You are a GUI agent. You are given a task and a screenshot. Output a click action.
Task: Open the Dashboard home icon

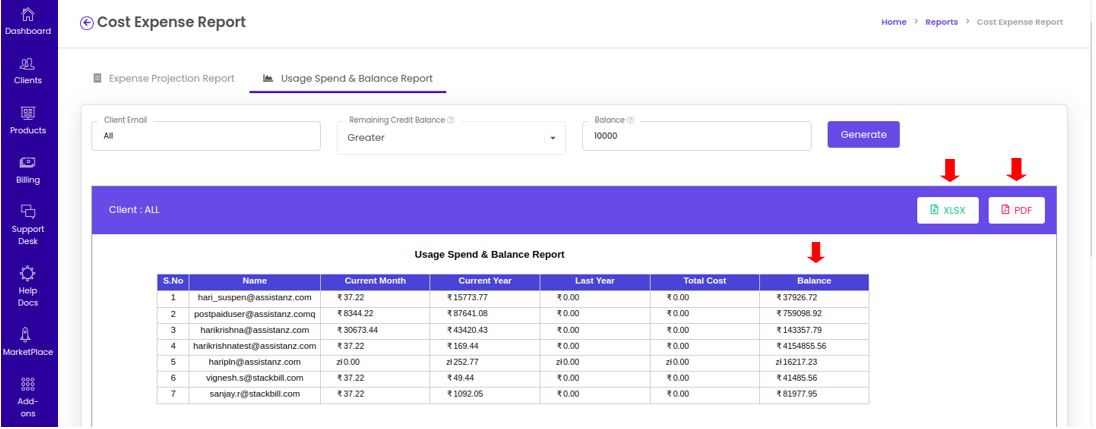[x=28, y=13]
